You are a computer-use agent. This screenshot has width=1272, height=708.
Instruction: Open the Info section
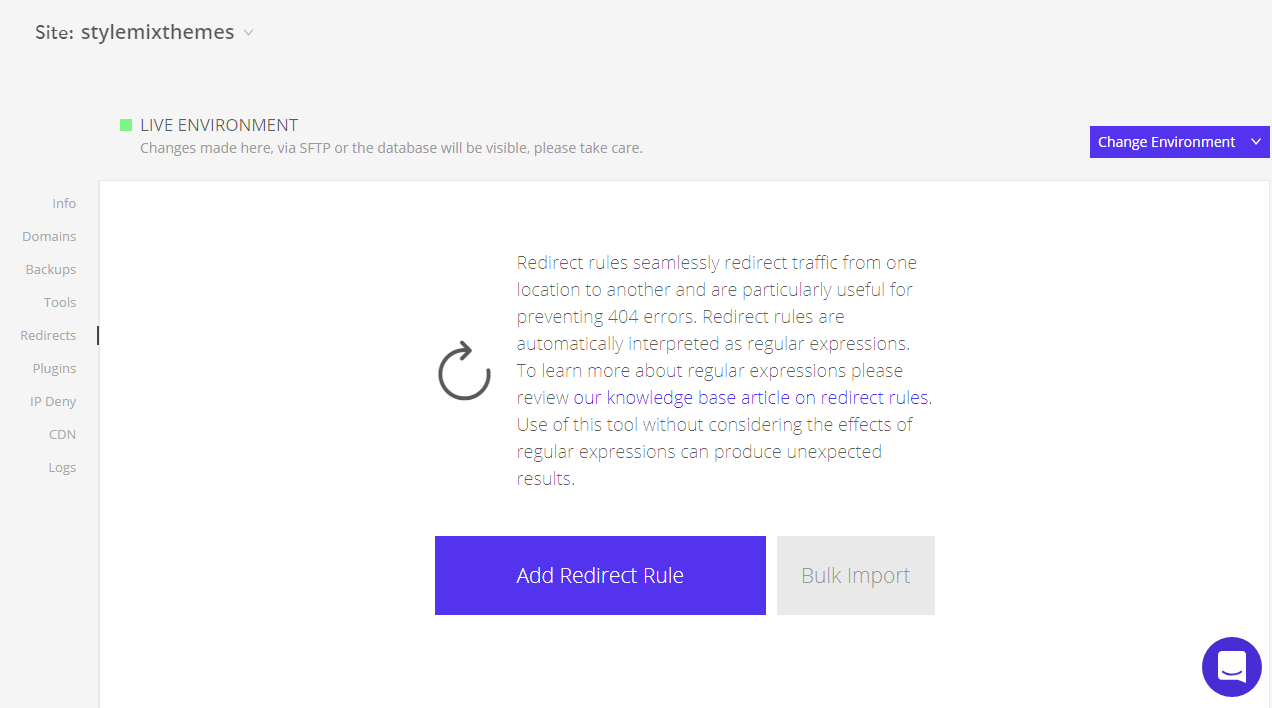click(64, 203)
